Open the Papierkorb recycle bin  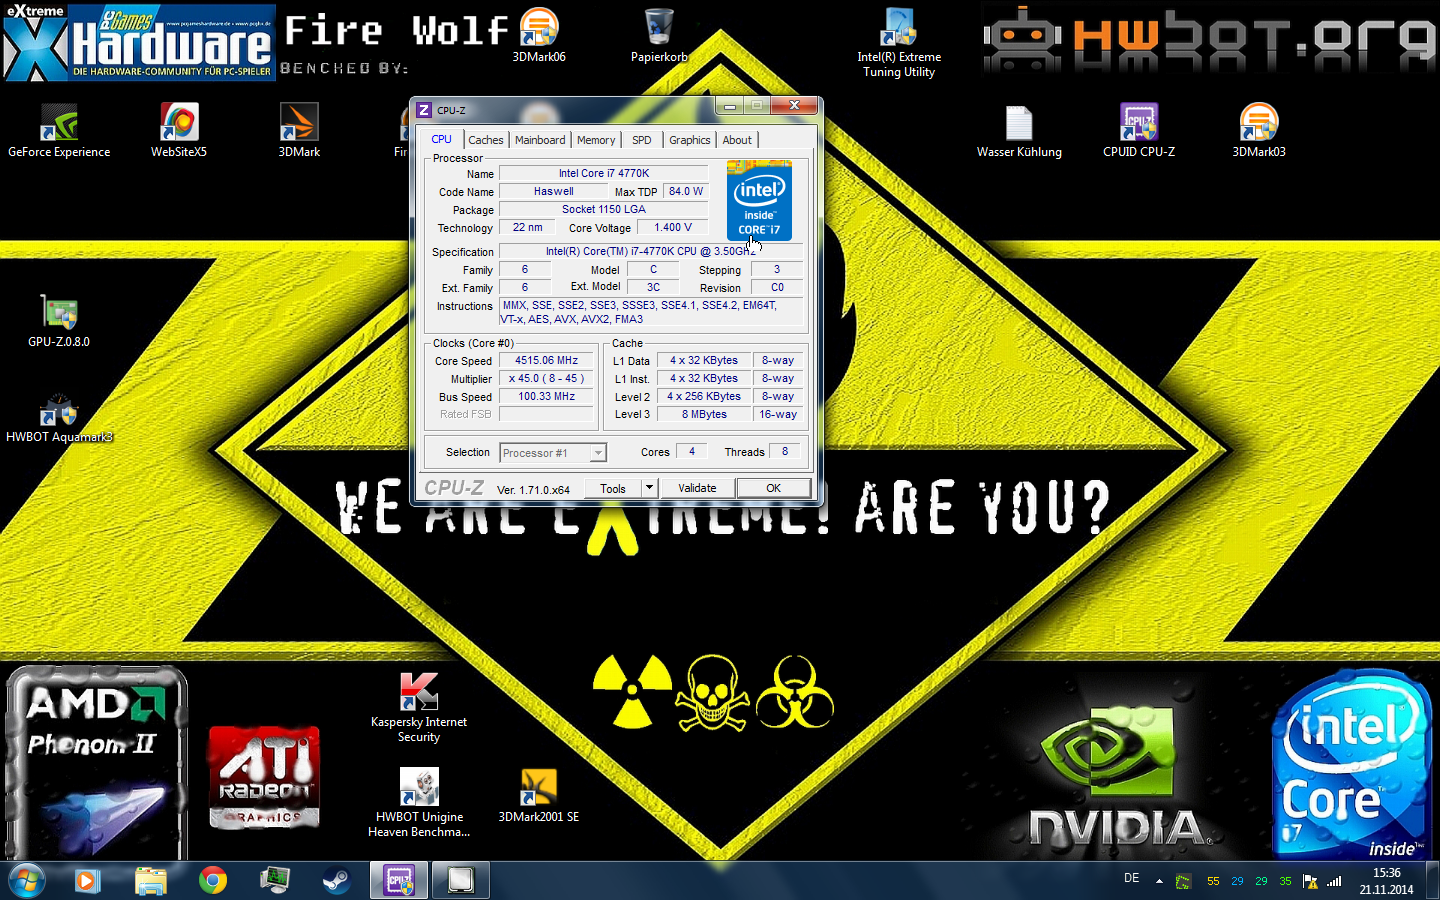[659, 36]
